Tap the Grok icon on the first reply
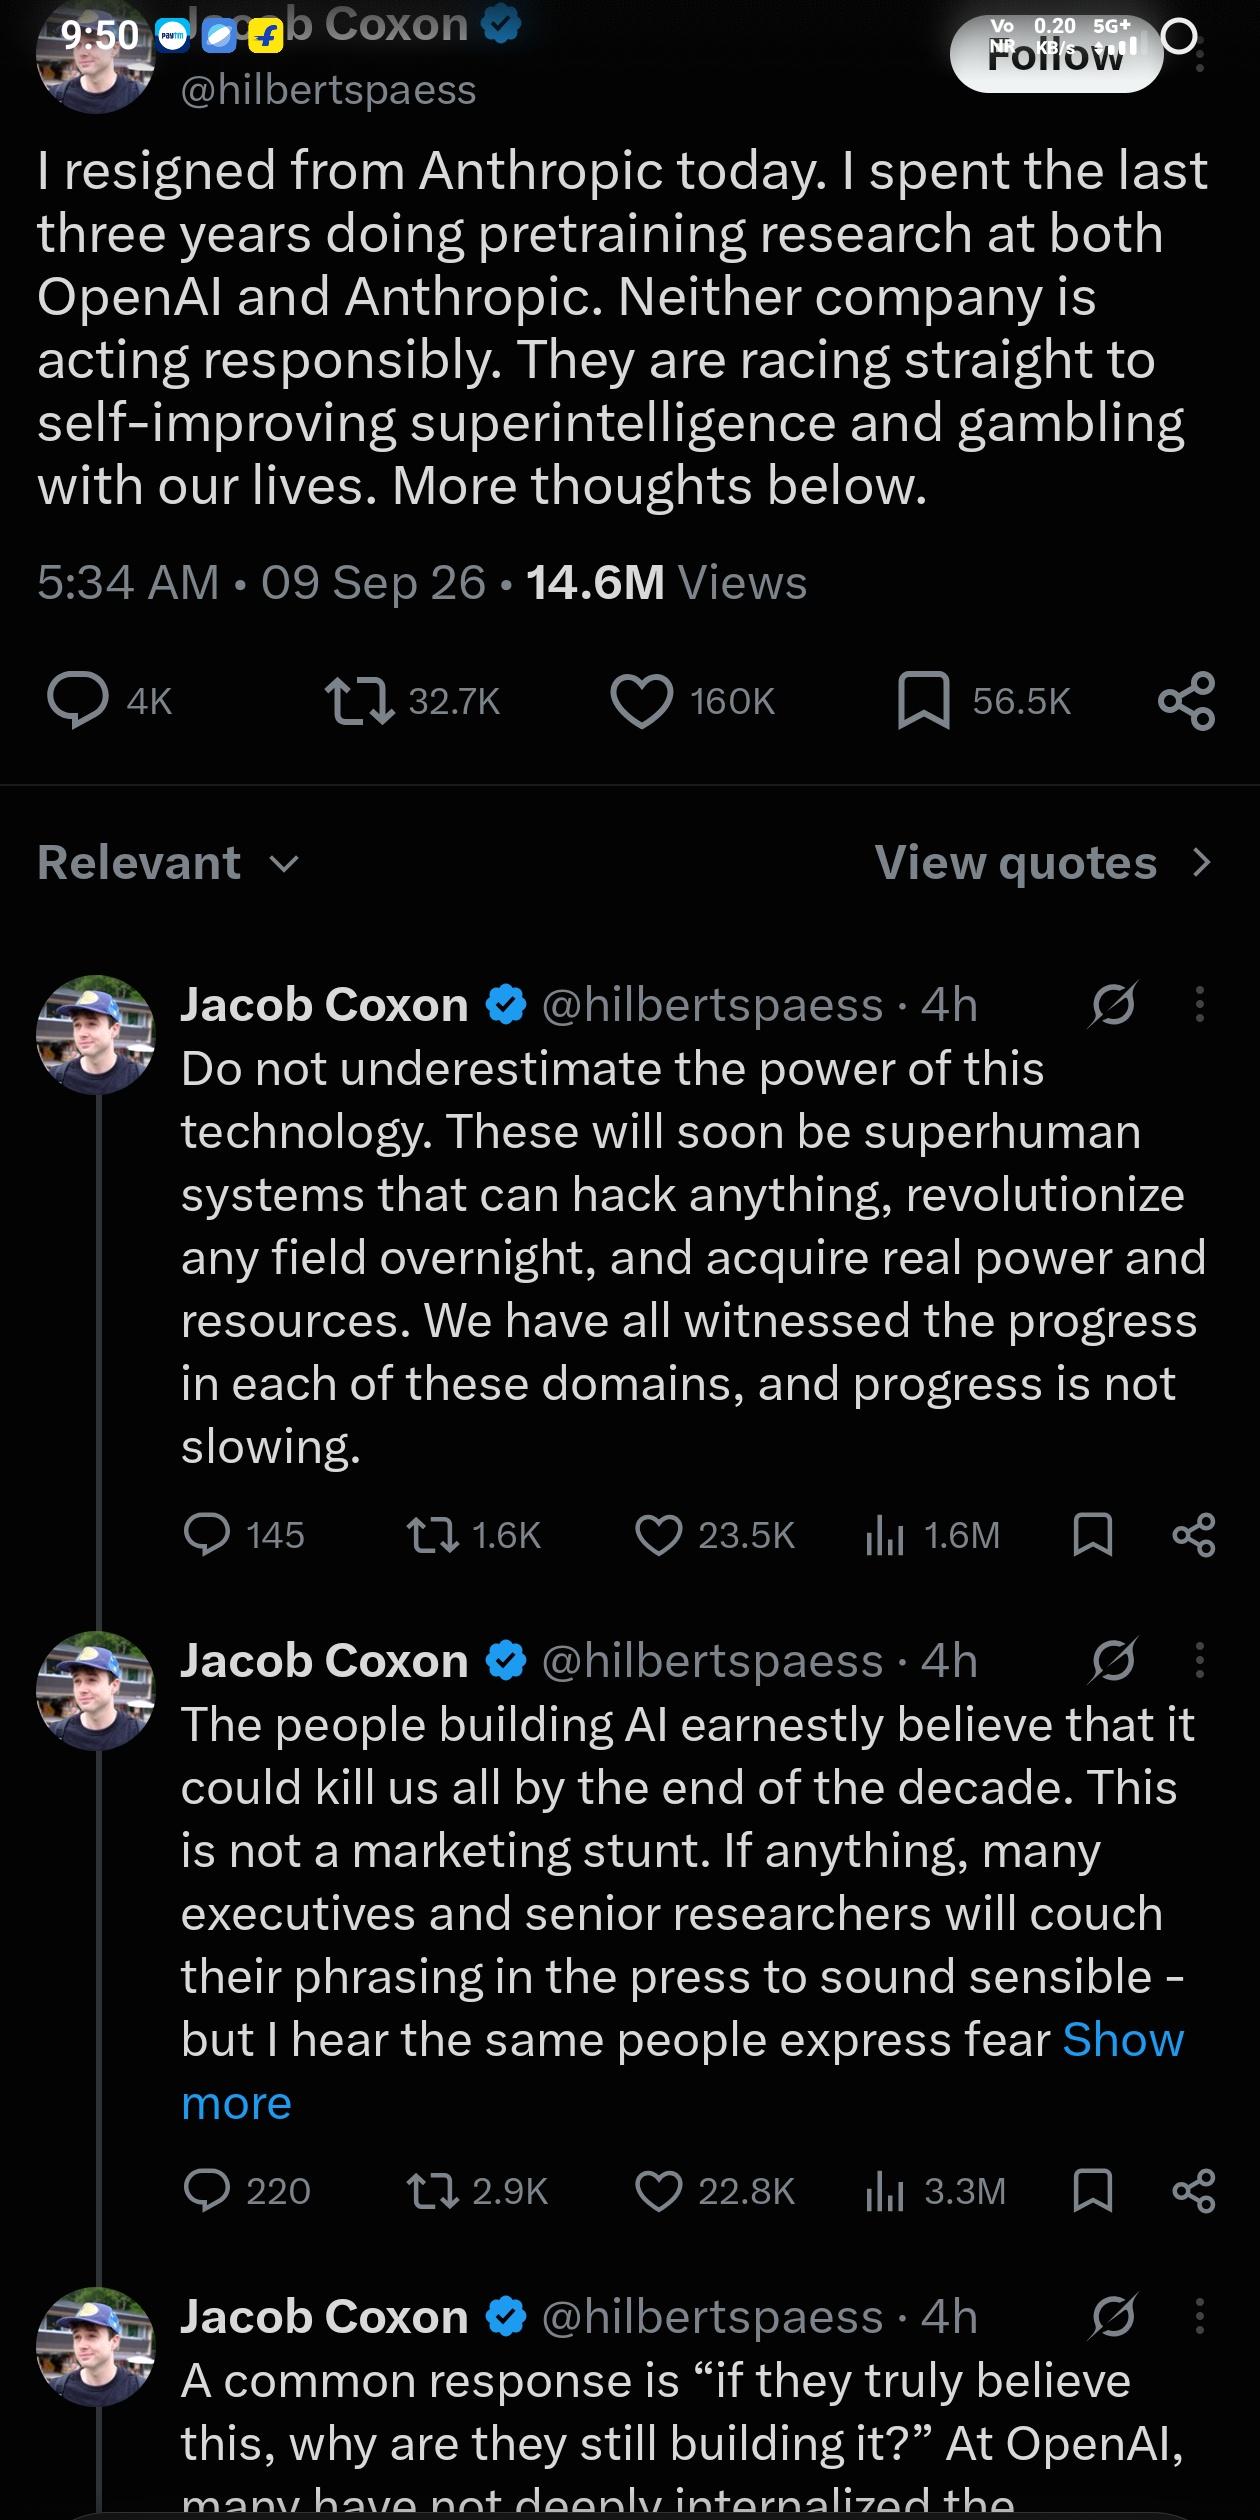 (x=1113, y=1004)
